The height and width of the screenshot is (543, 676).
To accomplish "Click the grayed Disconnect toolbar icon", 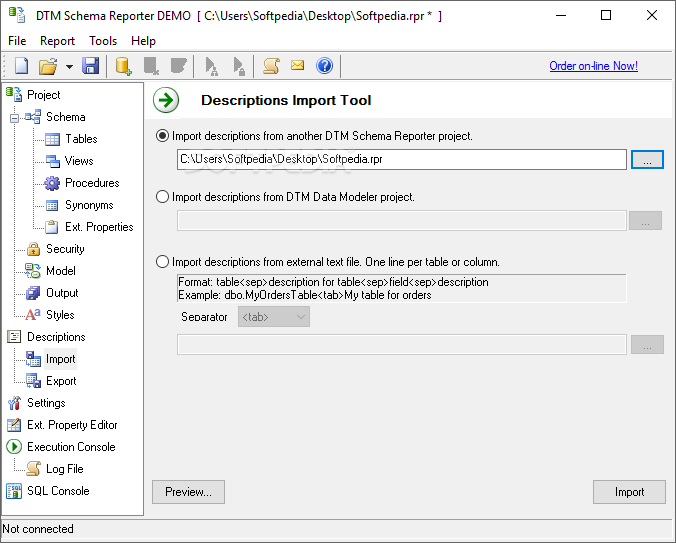I will [x=151, y=66].
